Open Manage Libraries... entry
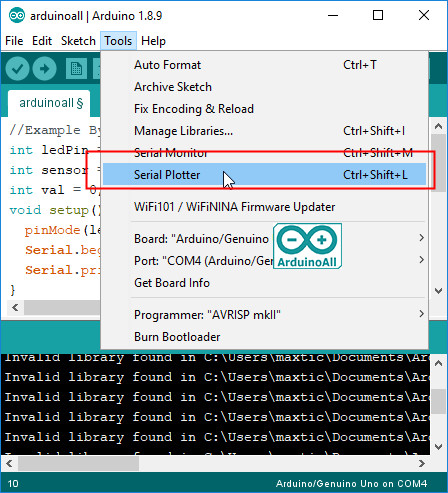 coord(264,131)
